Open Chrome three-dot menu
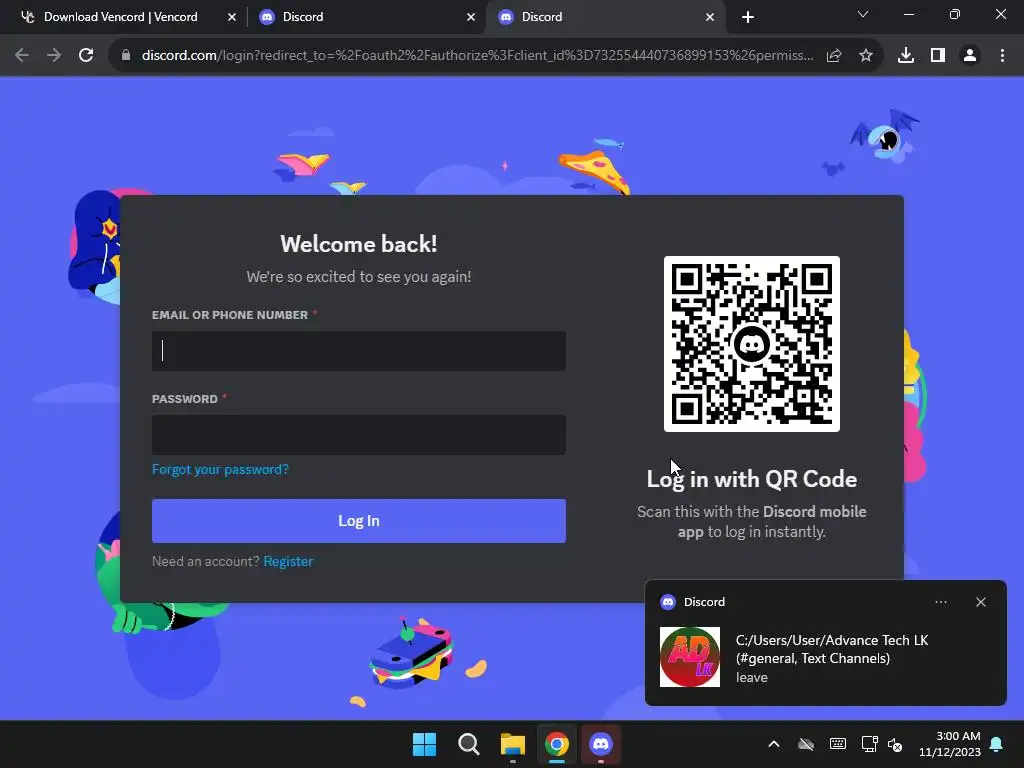Image resolution: width=1024 pixels, height=768 pixels. tap(1002, 56)
